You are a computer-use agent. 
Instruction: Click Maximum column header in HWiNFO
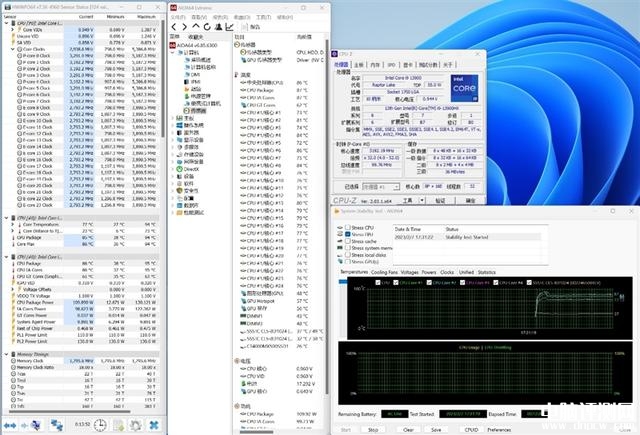pos(146,17)
